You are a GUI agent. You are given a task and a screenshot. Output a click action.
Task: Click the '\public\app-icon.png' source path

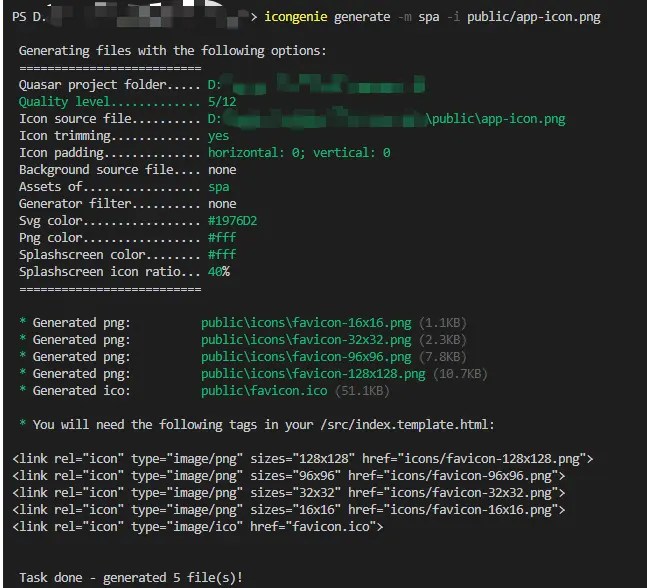click(496, 119)
